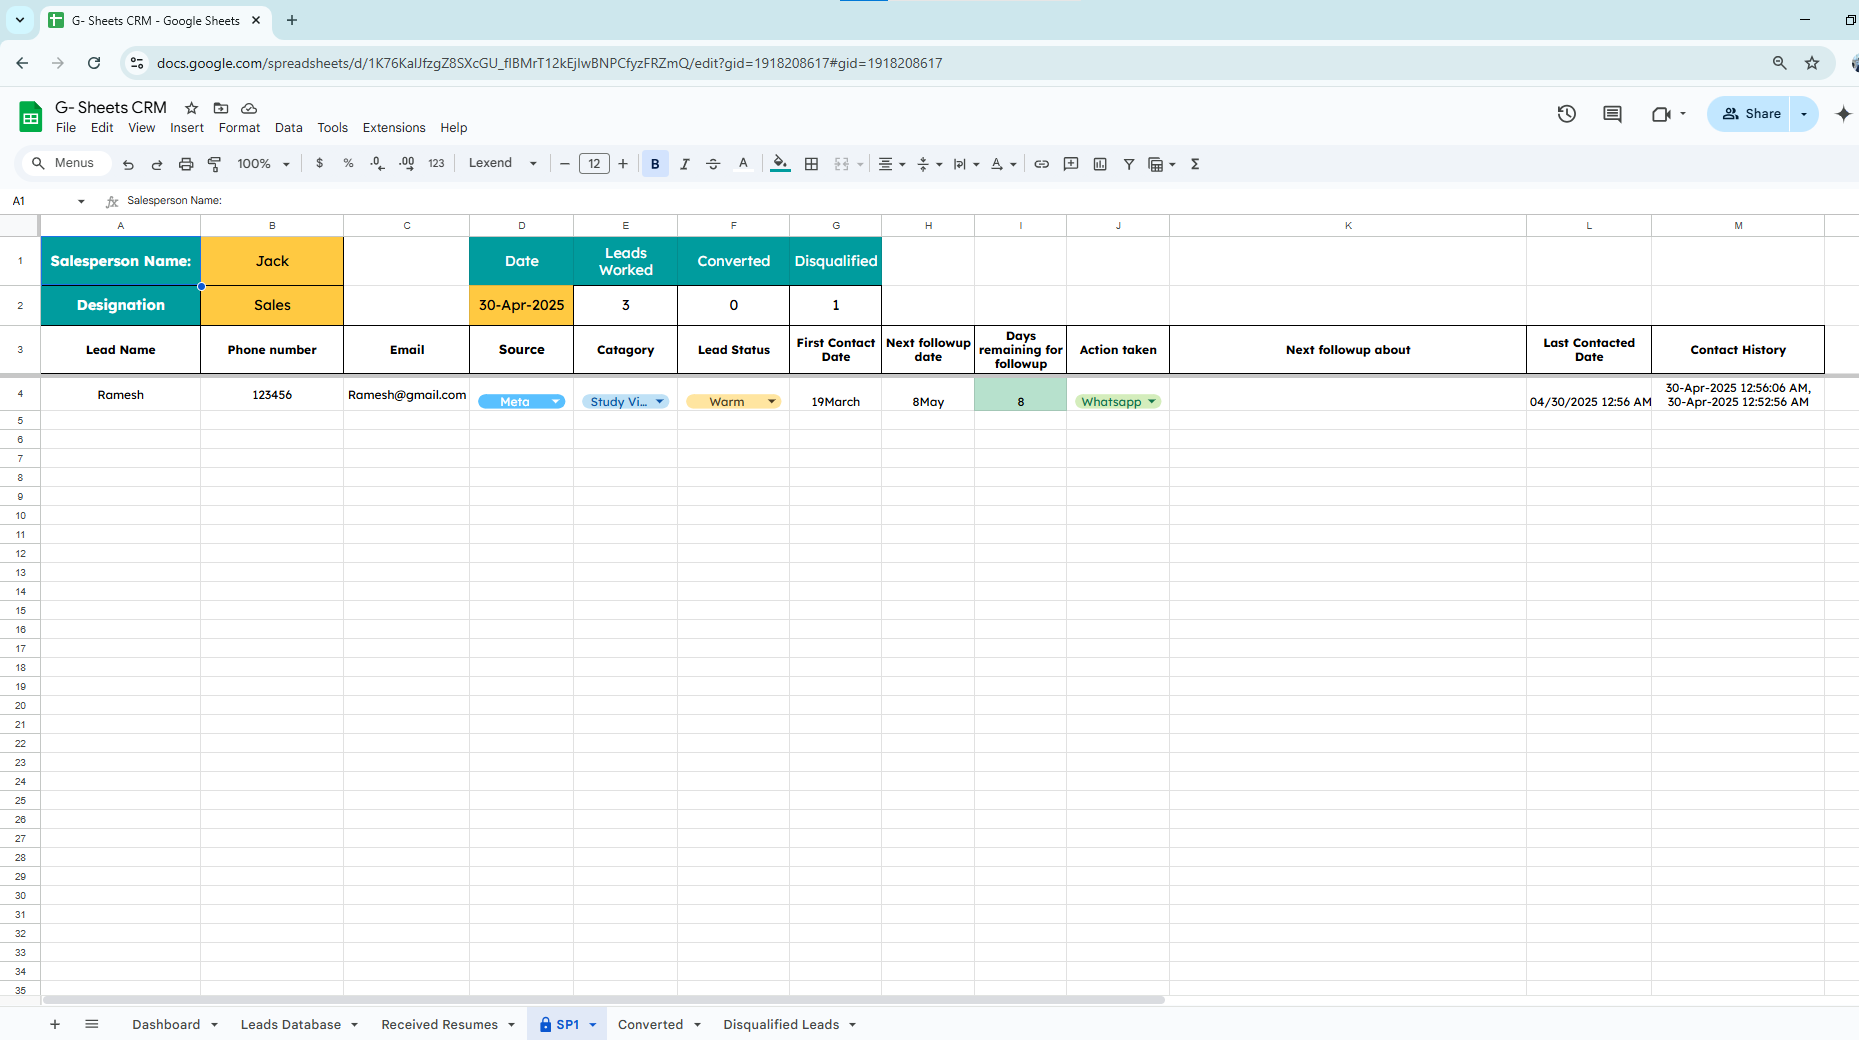Screen dimensions: 1859x1040
Task: Switch to the Leads Database sheet tab
Action: point(290,1024)
